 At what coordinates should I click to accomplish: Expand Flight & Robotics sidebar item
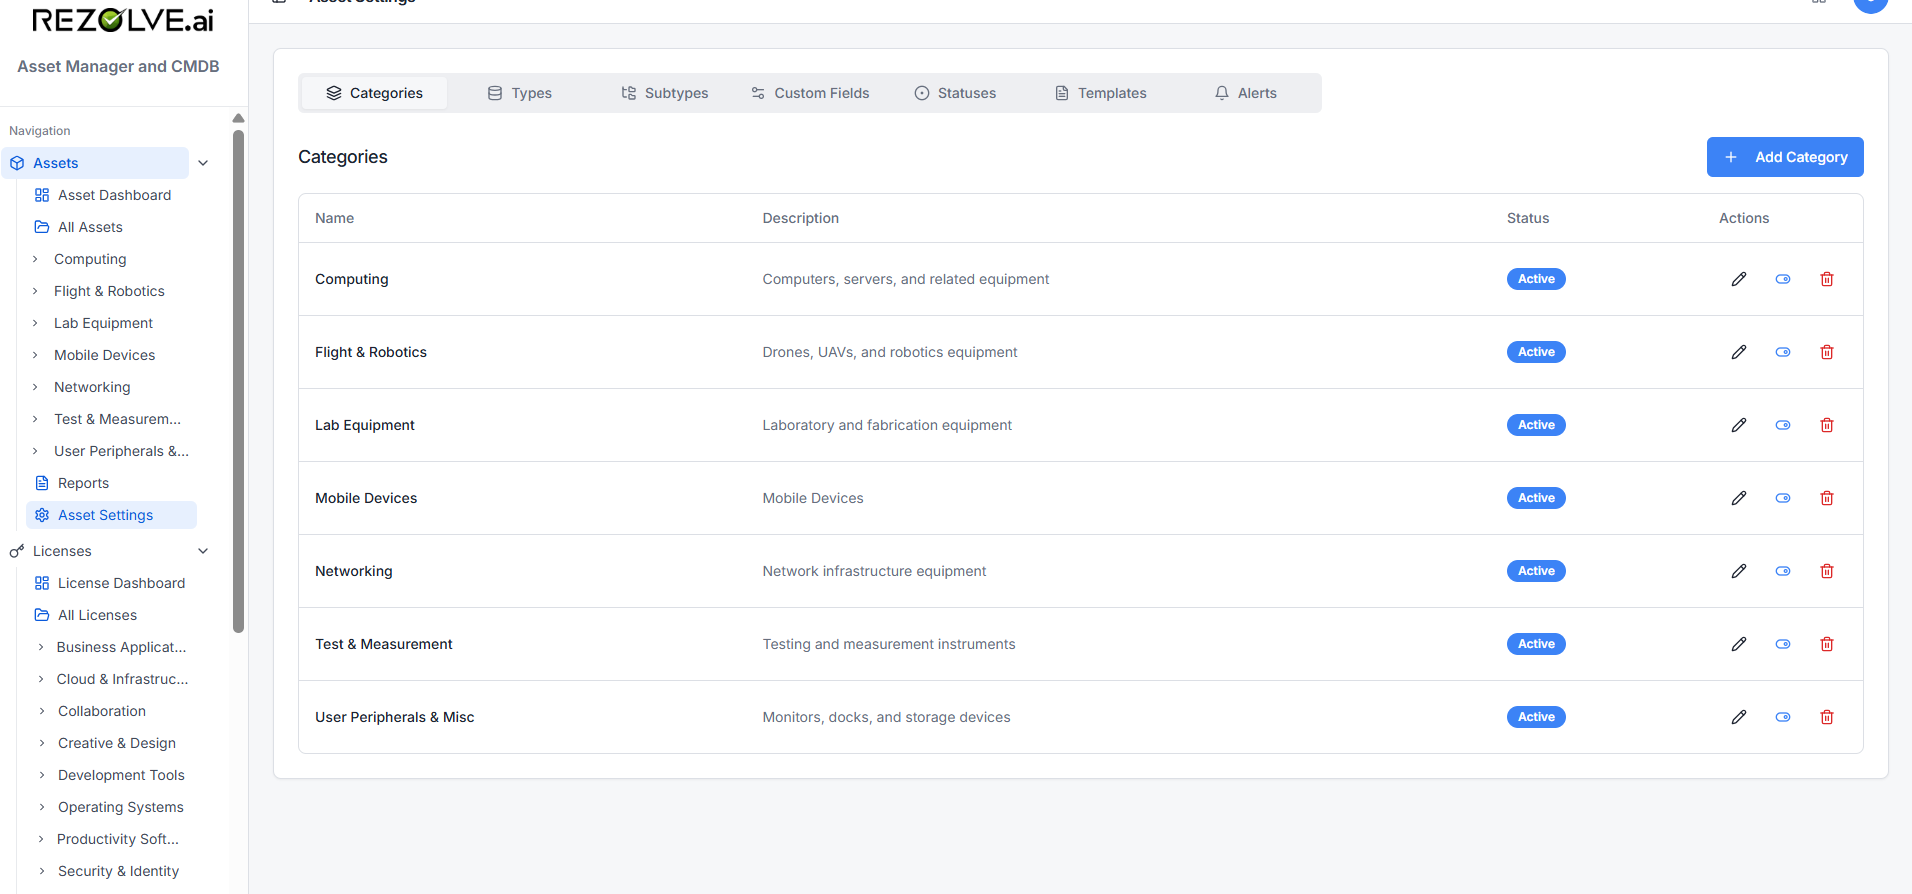click(x=35, y=291)
